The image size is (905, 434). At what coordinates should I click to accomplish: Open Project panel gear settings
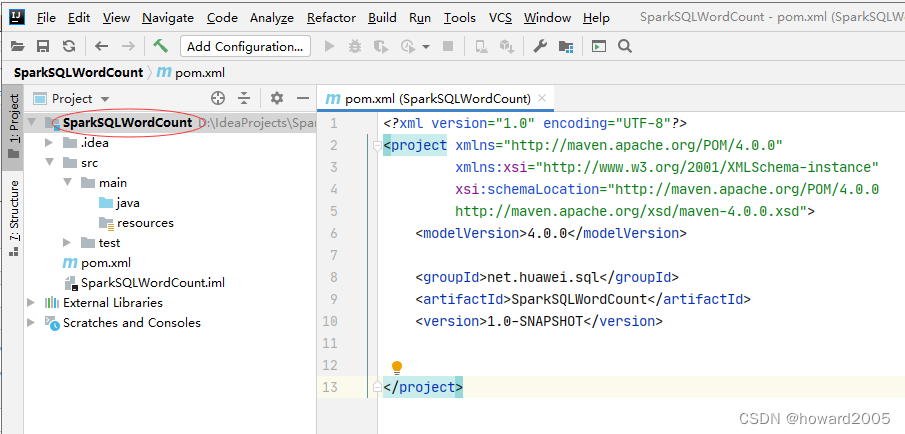pyautogui.click(x=277, y=98)
